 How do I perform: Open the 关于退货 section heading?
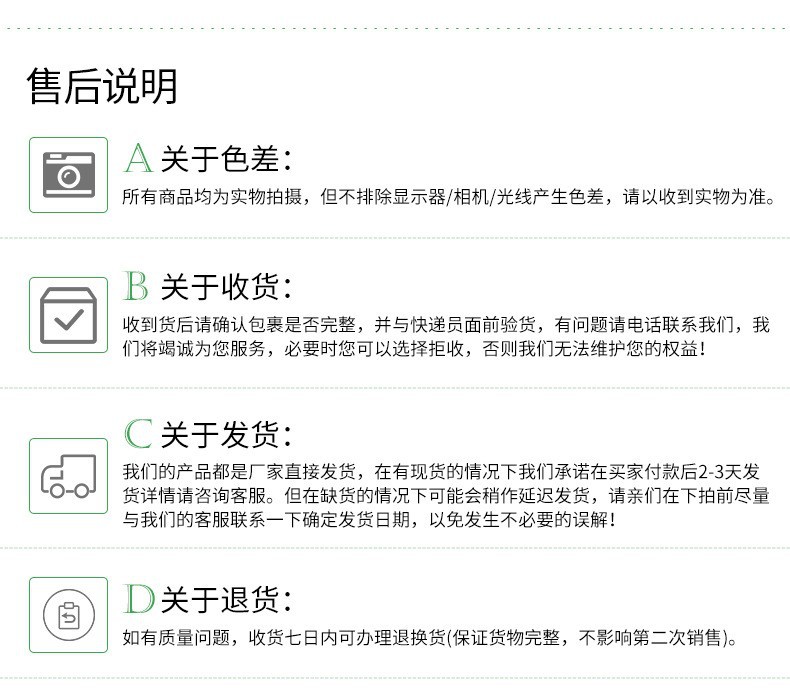226,600
